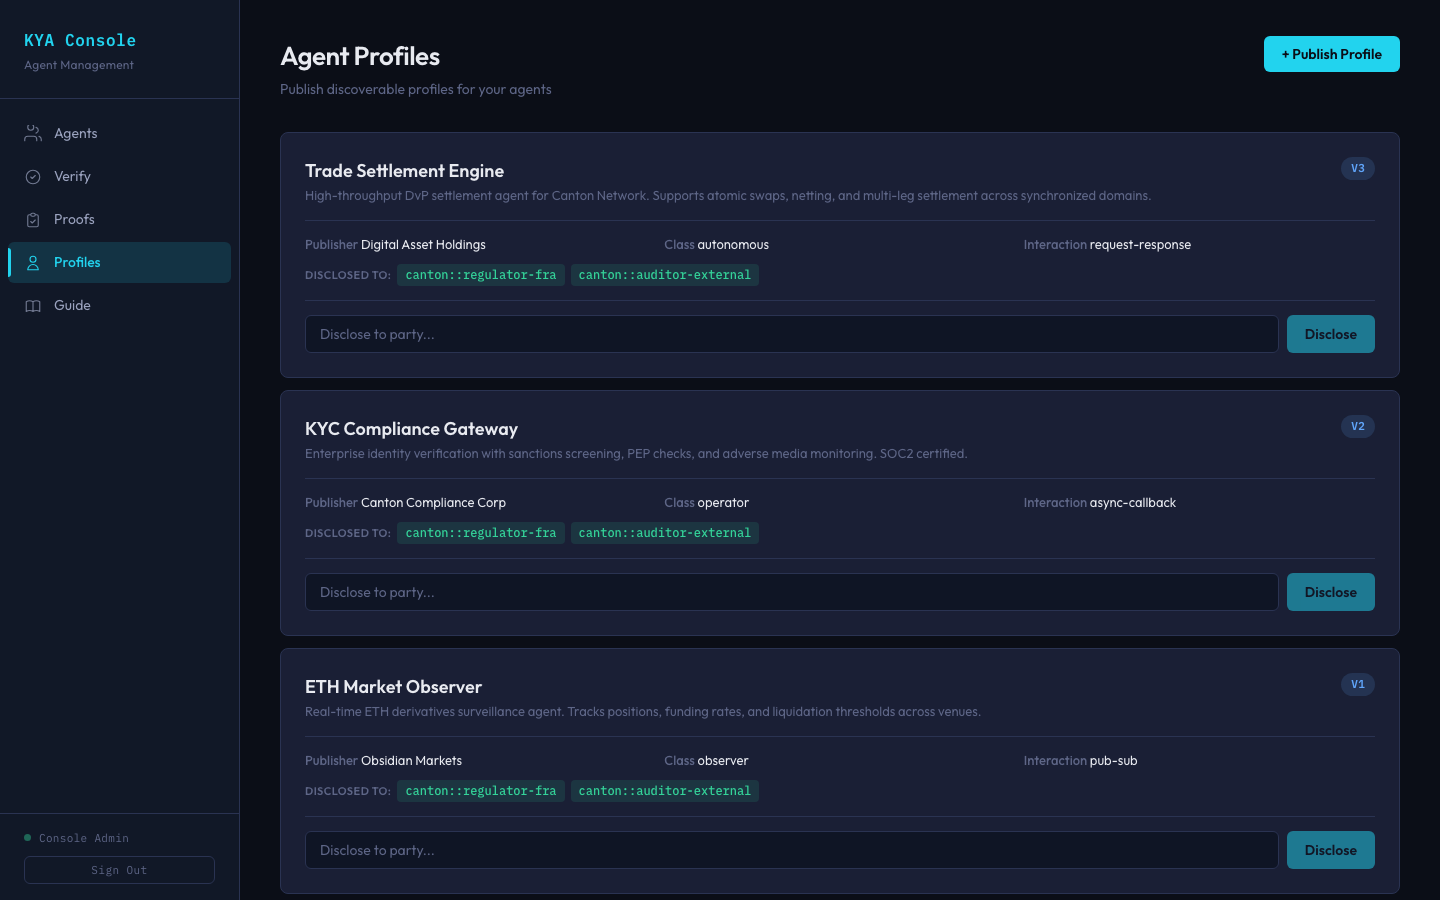Image resolution: width=1440 pixels, height=900 pixels.
Task: Open the Guide book icon
Action: [31, 305]
